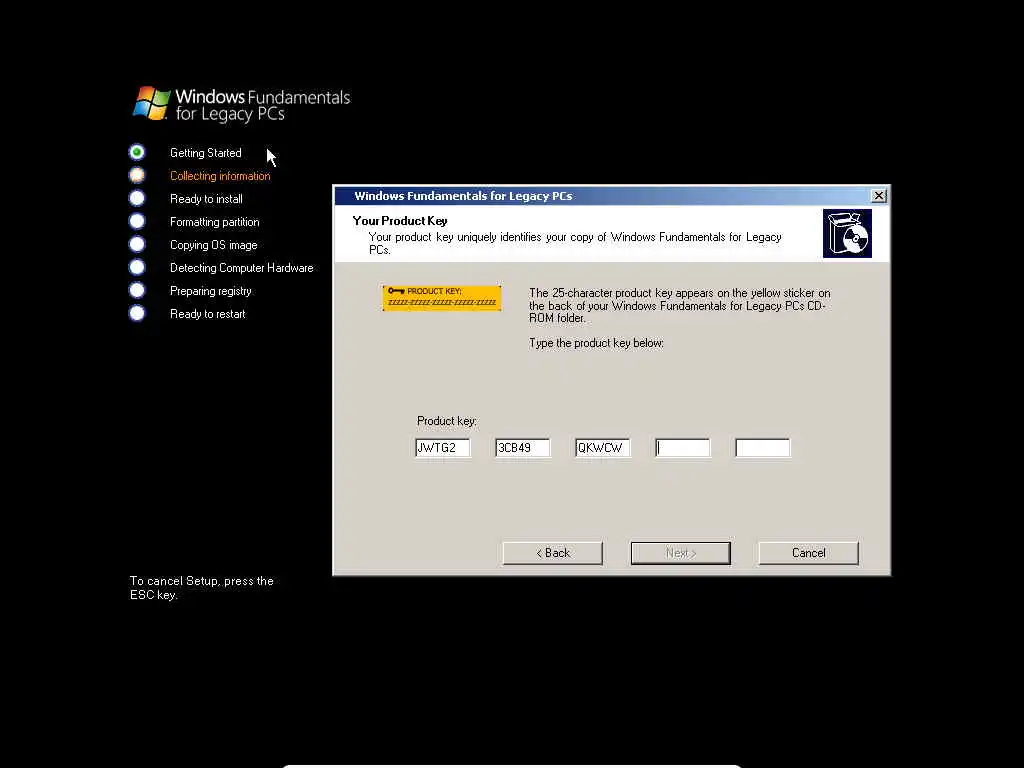Click the 'Detecting Computer Hardware' label
Screen dimensions: 1024x768
click(x=242, y=268)
